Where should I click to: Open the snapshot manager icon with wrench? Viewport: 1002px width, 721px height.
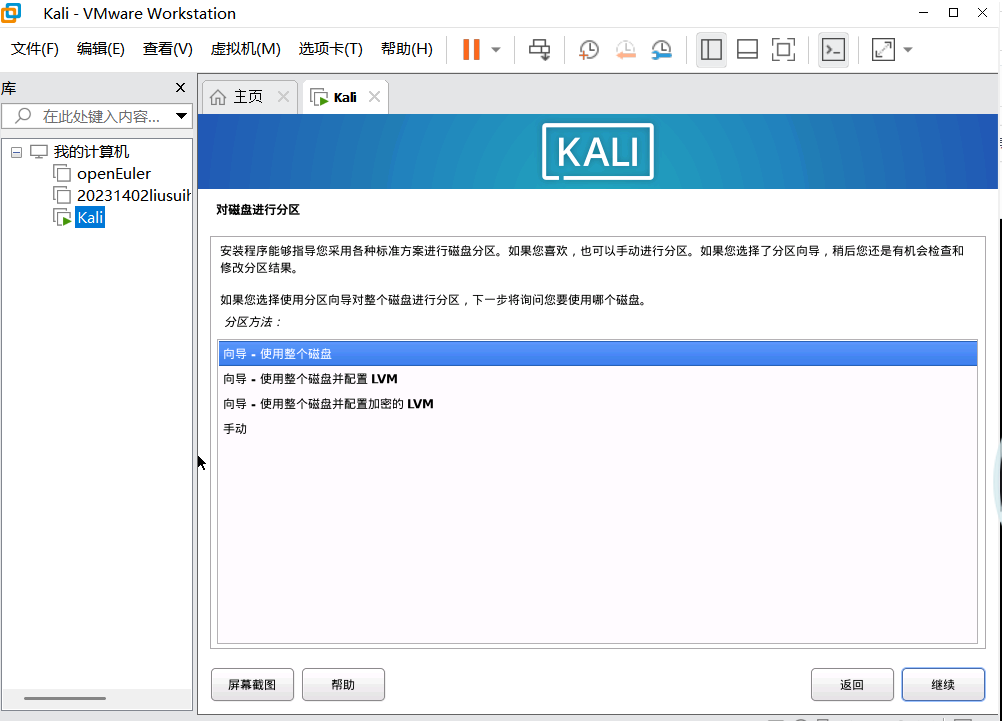[661, 49]
